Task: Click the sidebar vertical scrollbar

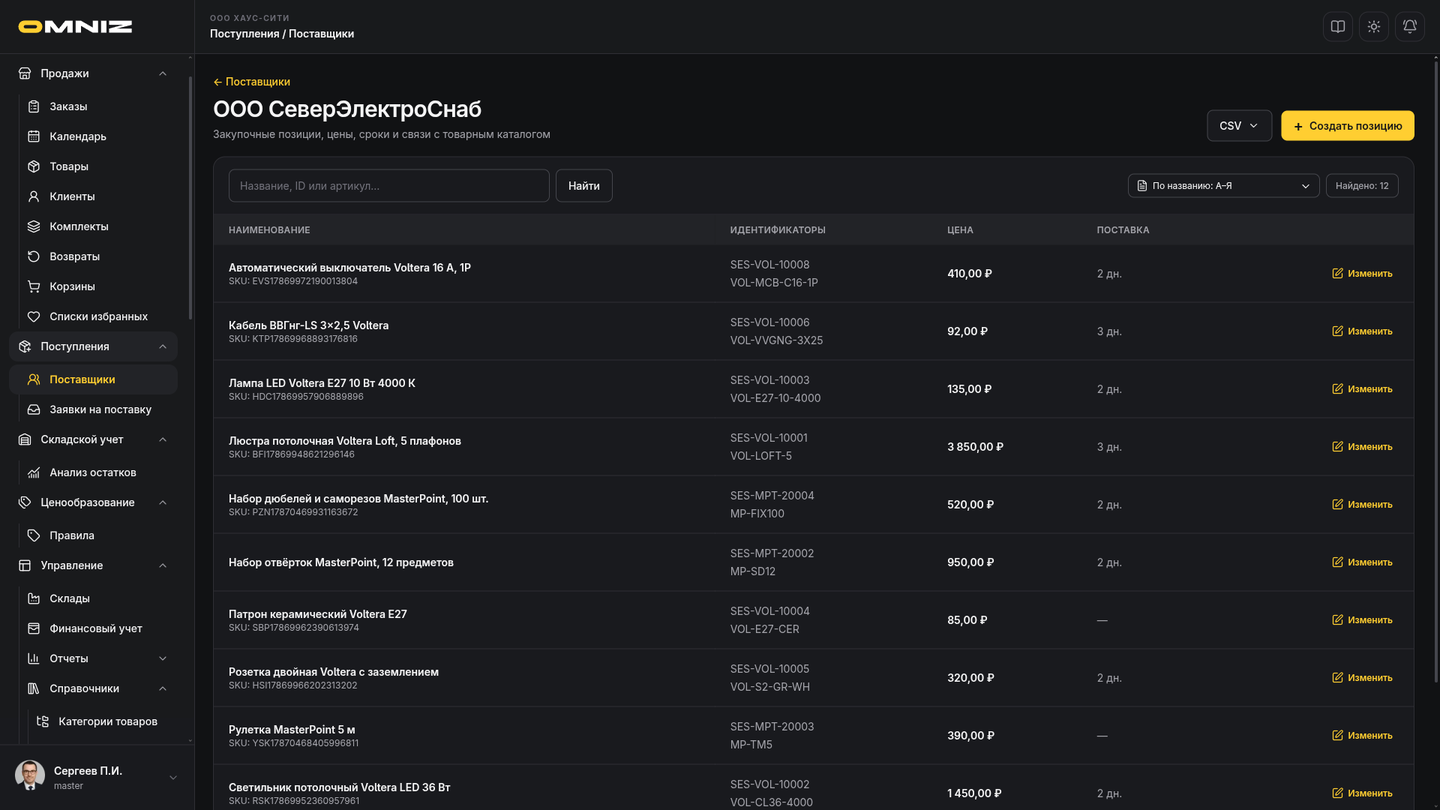Action: pos(190,198)
